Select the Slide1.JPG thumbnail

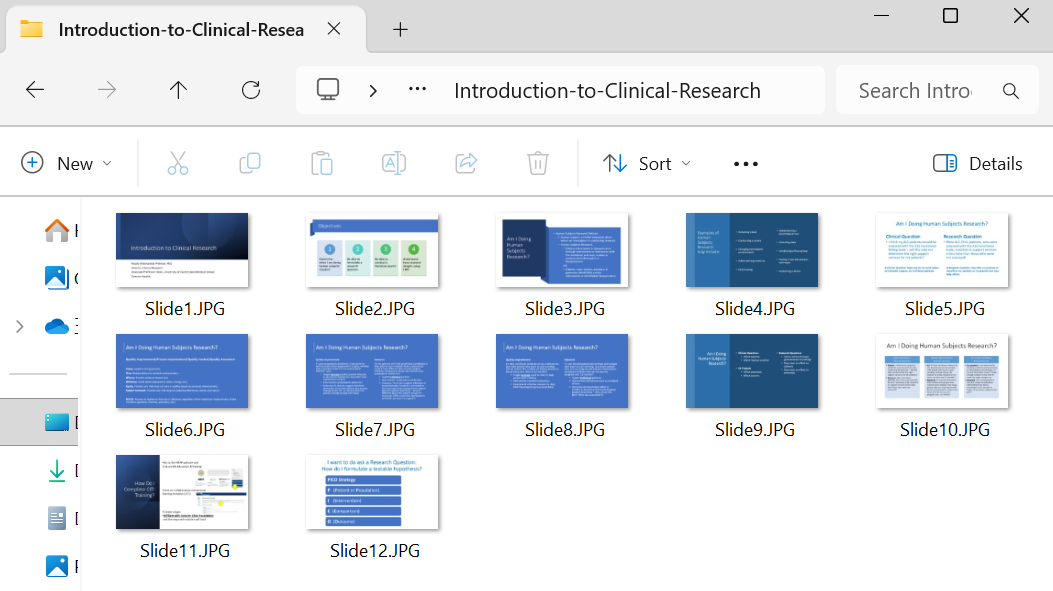182,250
